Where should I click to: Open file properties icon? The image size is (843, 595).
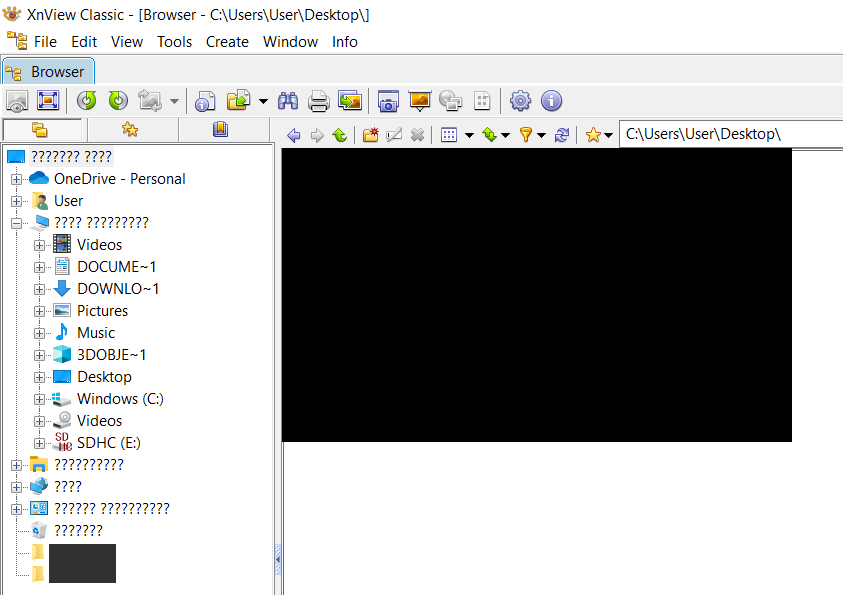coord(205,101)
